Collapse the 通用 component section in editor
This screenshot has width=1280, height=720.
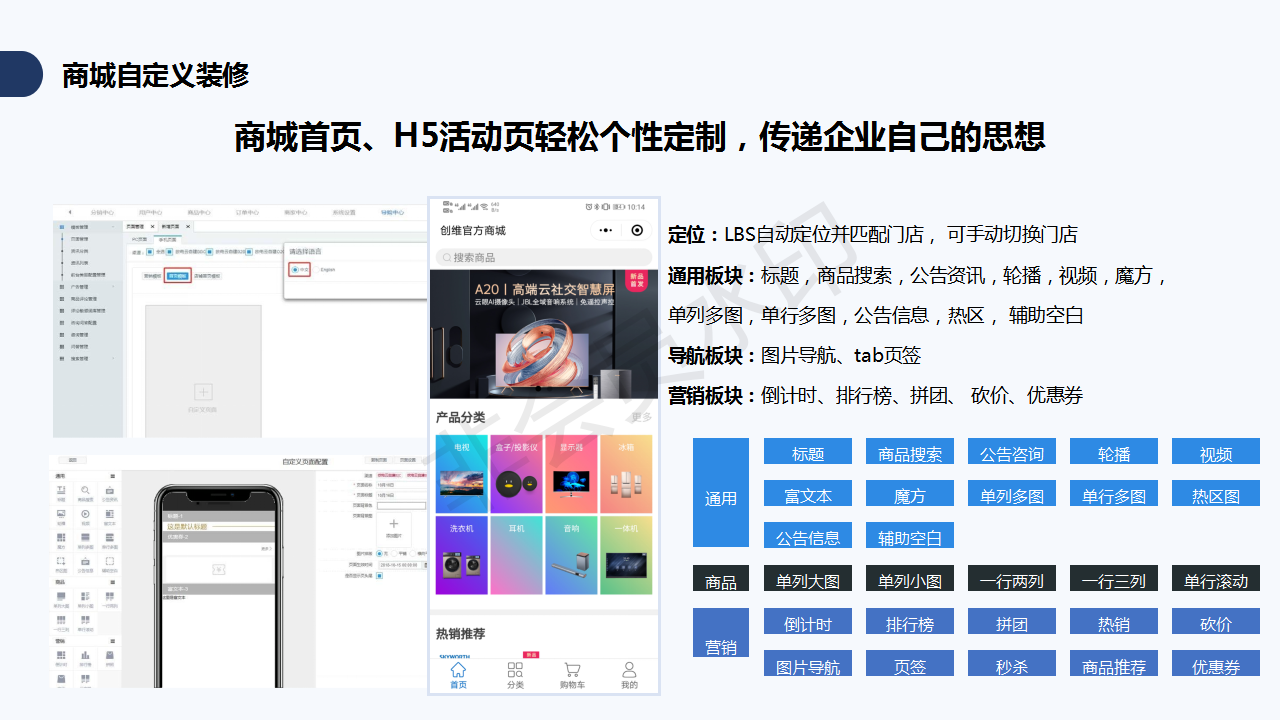click(x=112, y=476)
